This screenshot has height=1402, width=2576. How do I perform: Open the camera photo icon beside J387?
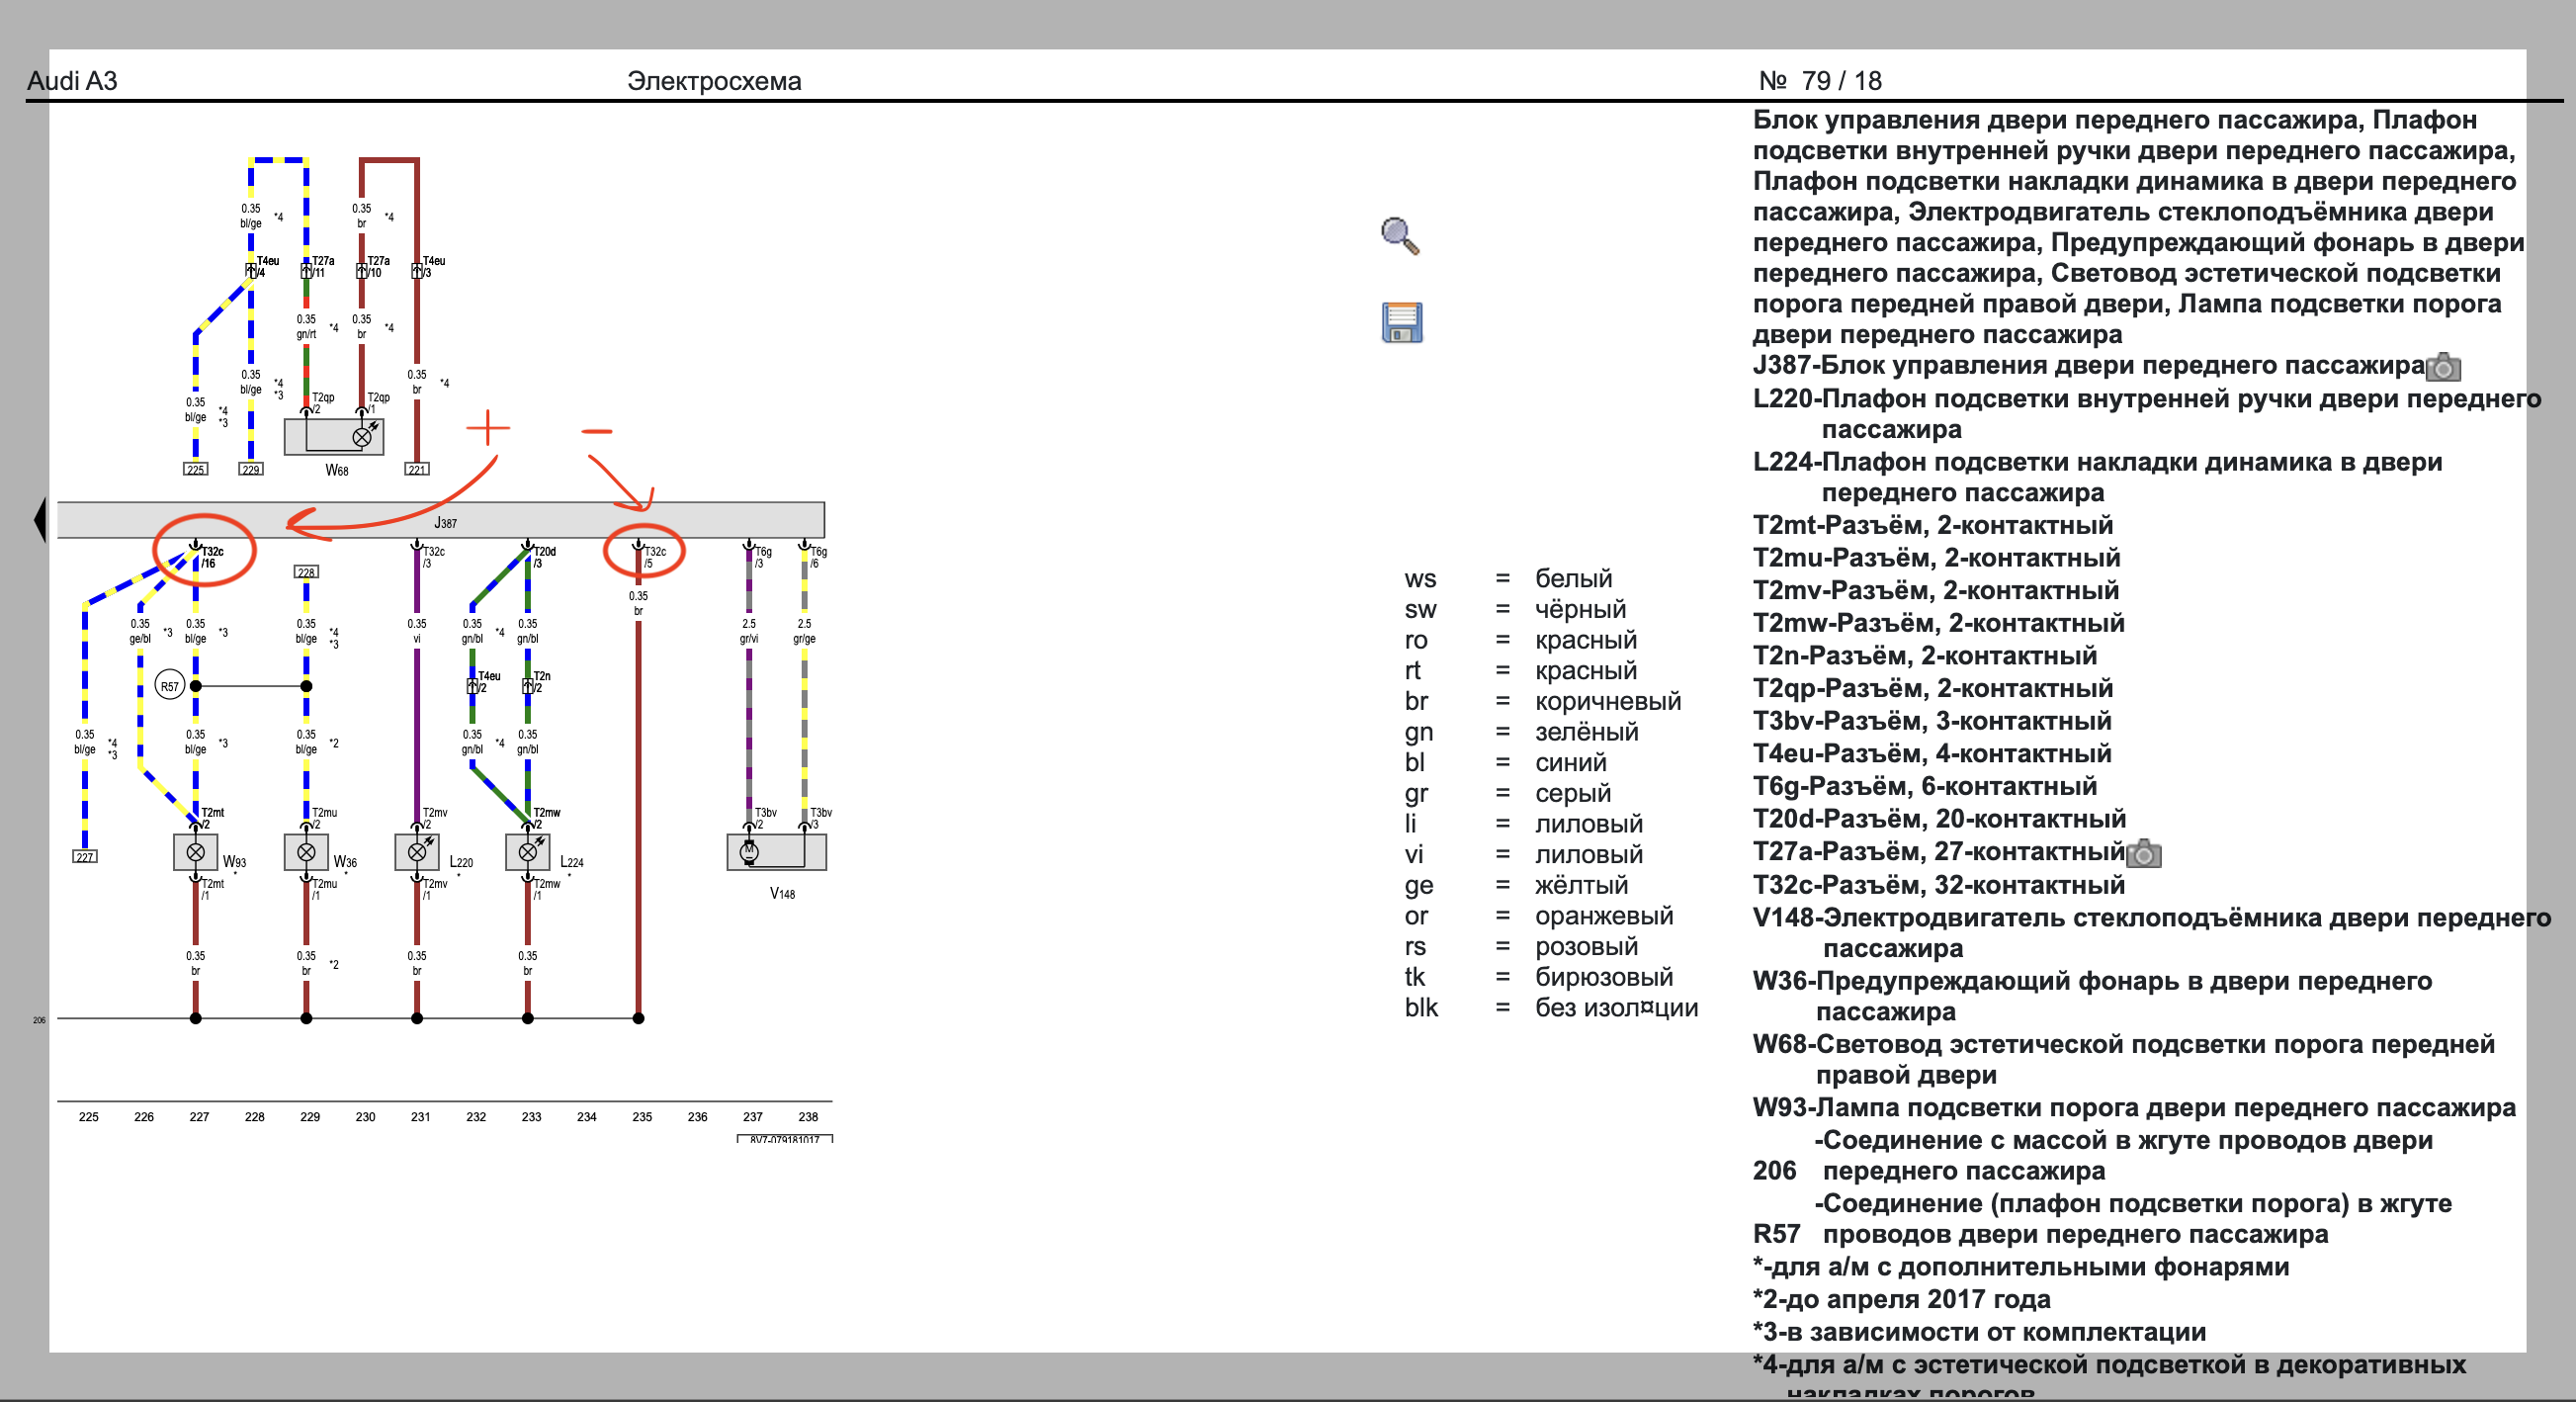point(2444,367)
